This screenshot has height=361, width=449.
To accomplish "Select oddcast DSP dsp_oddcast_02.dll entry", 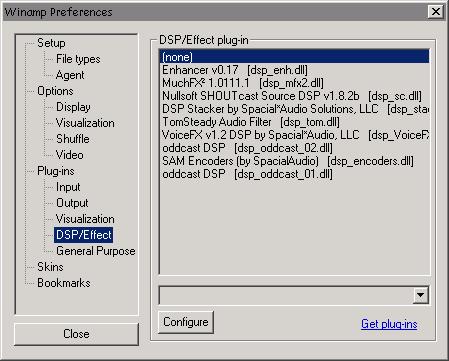I will tap(295, 148).
